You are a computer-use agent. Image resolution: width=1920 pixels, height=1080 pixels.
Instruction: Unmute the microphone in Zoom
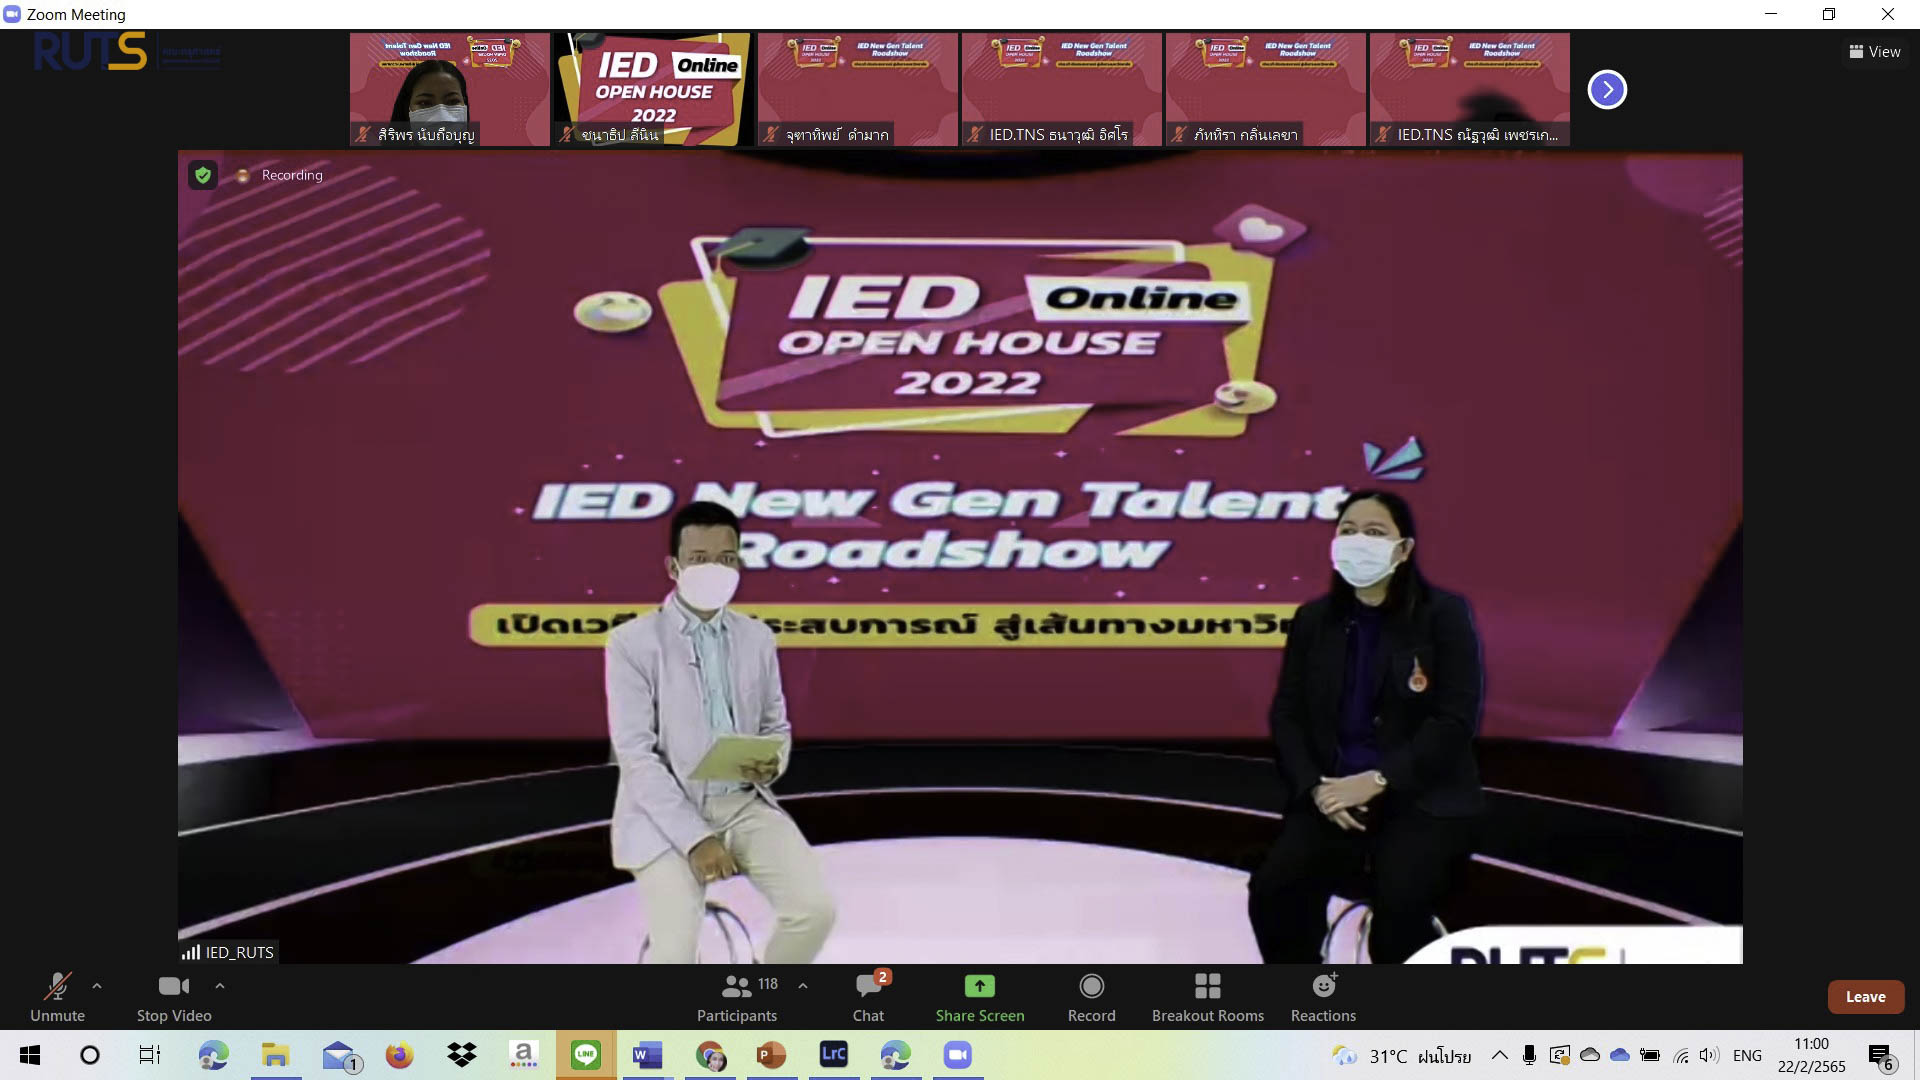(57, 997)
